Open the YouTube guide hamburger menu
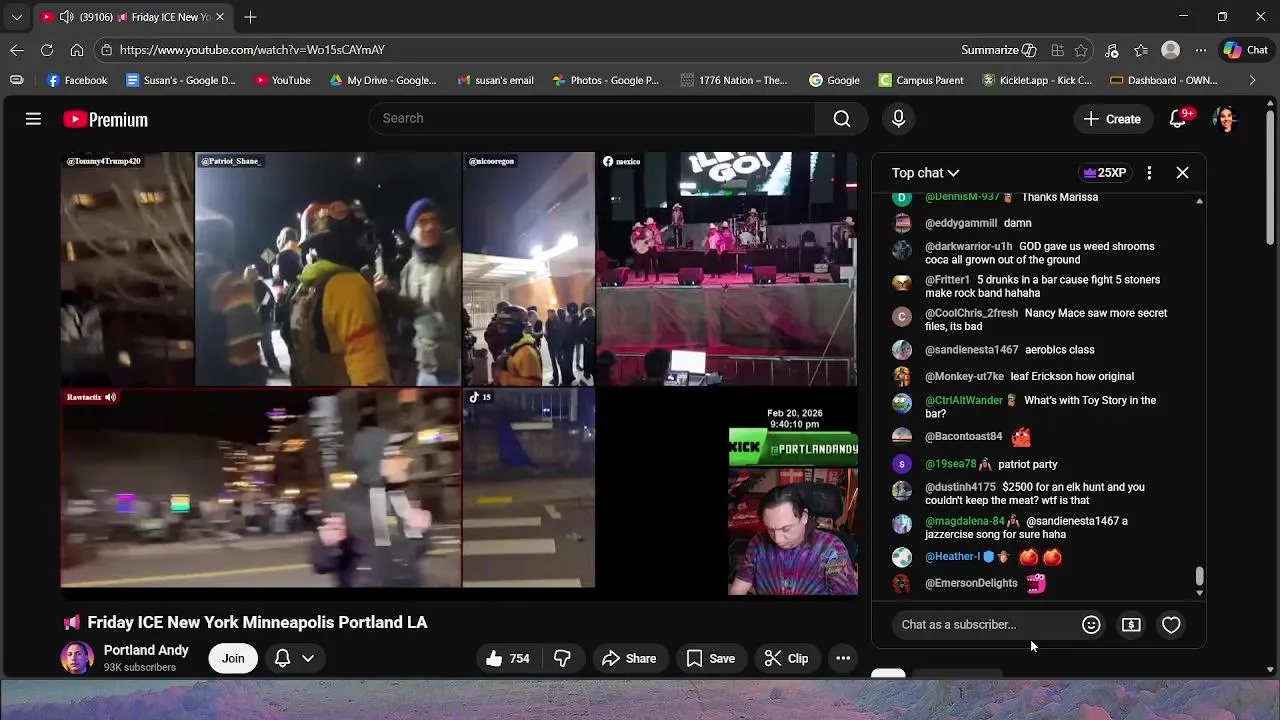The width and height of the screenshot is (1280, 720). [x=33, y=119]
